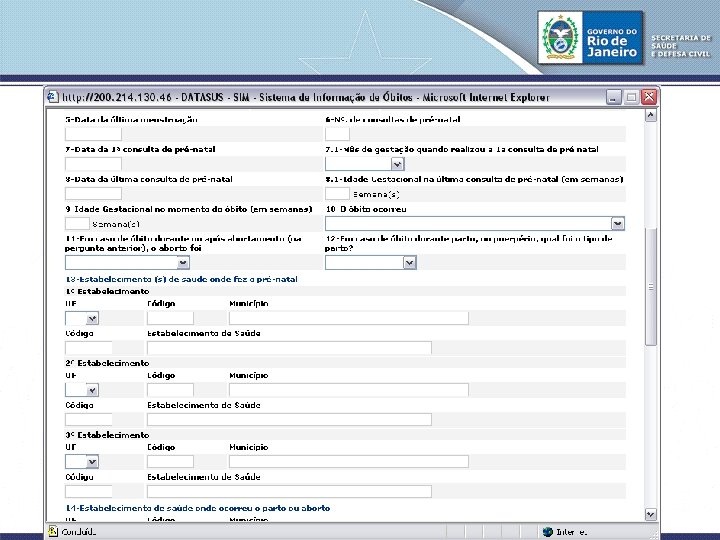Close the DATASUS SIM browser window

[649, 97]
